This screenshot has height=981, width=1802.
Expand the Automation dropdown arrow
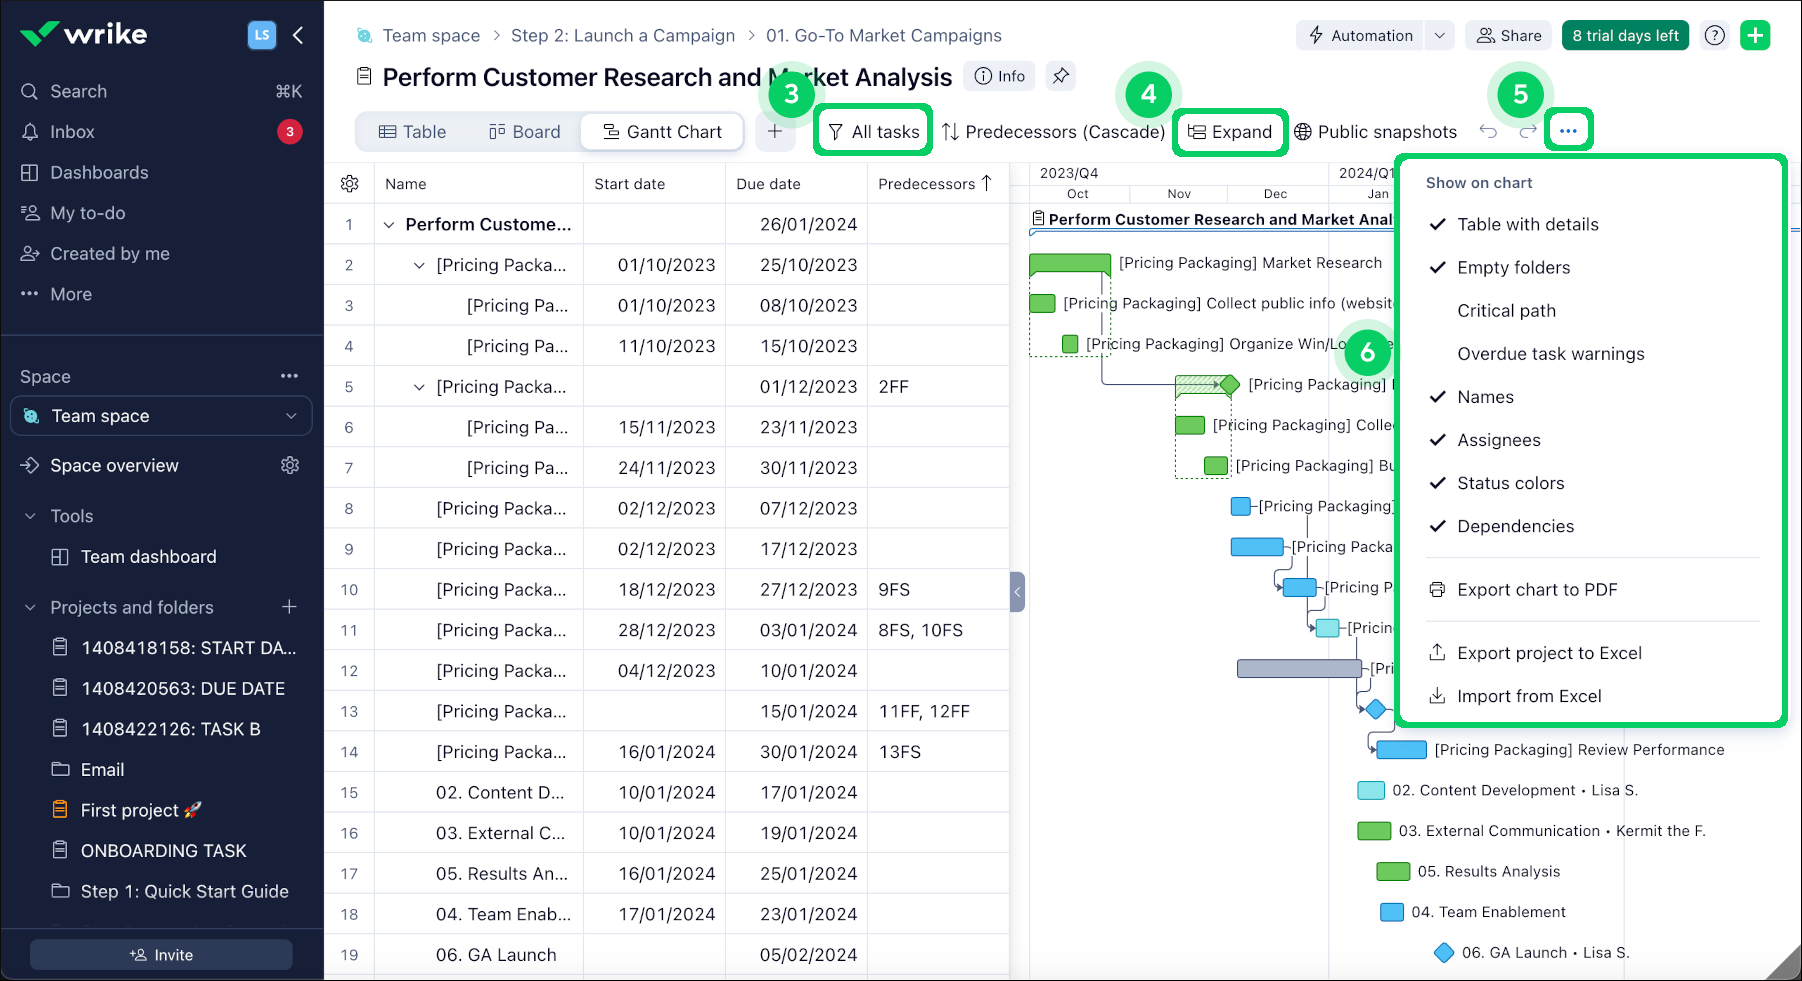pos(1440,35)
